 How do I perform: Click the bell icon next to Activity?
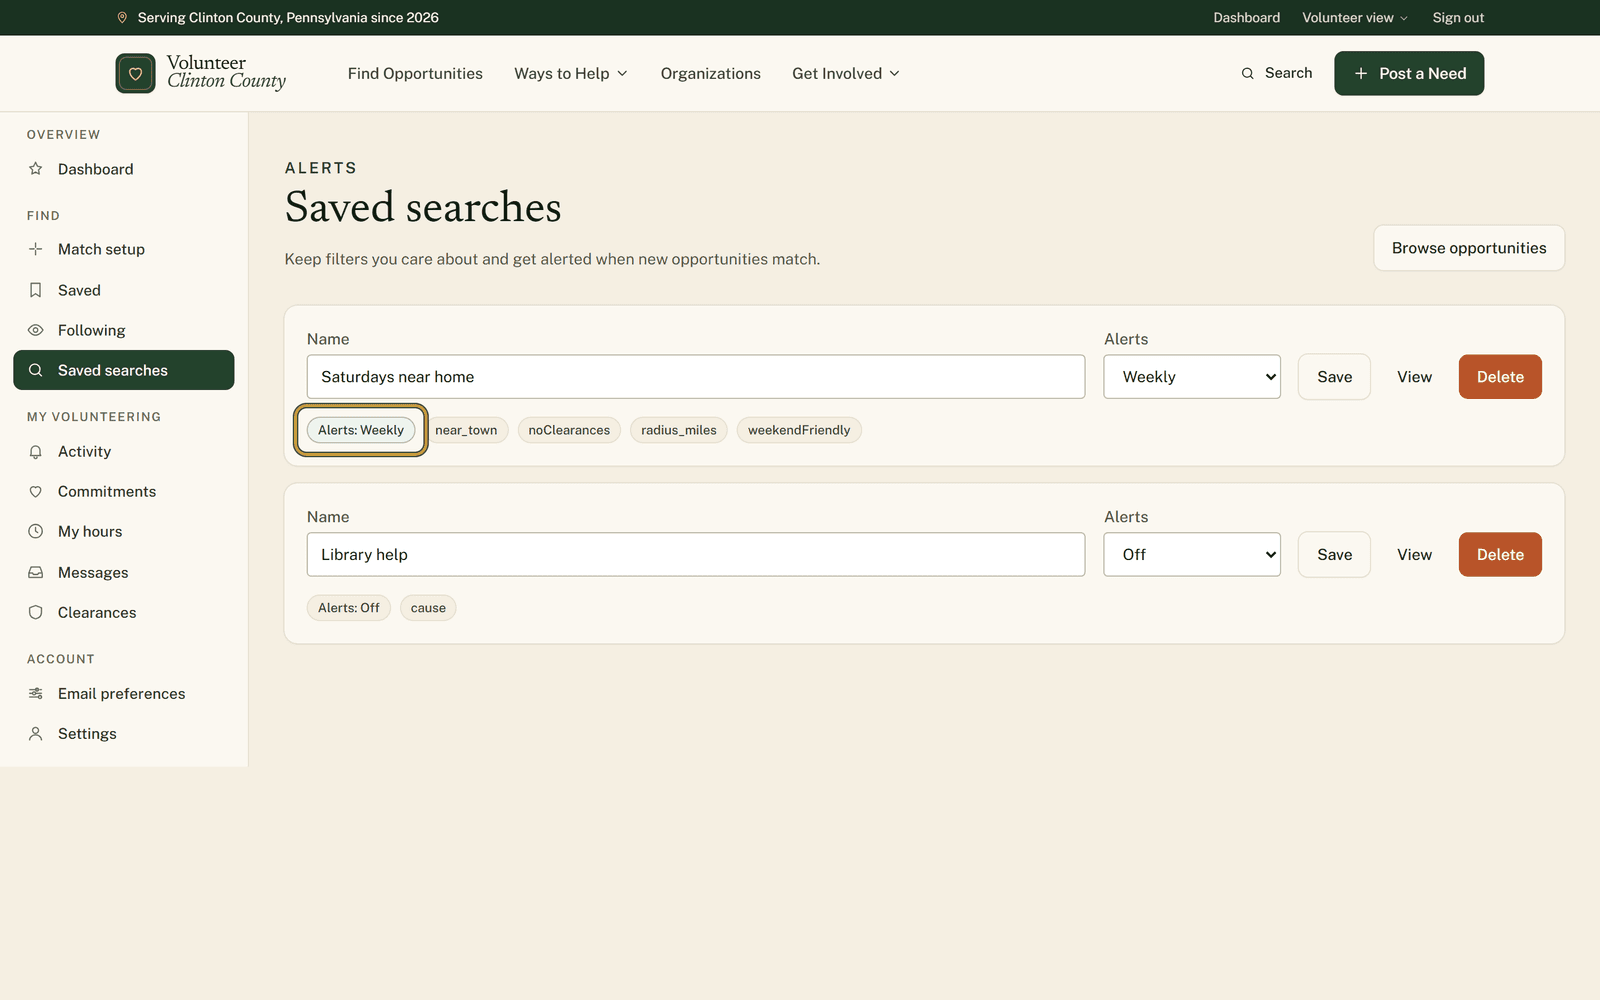point(36,452)
